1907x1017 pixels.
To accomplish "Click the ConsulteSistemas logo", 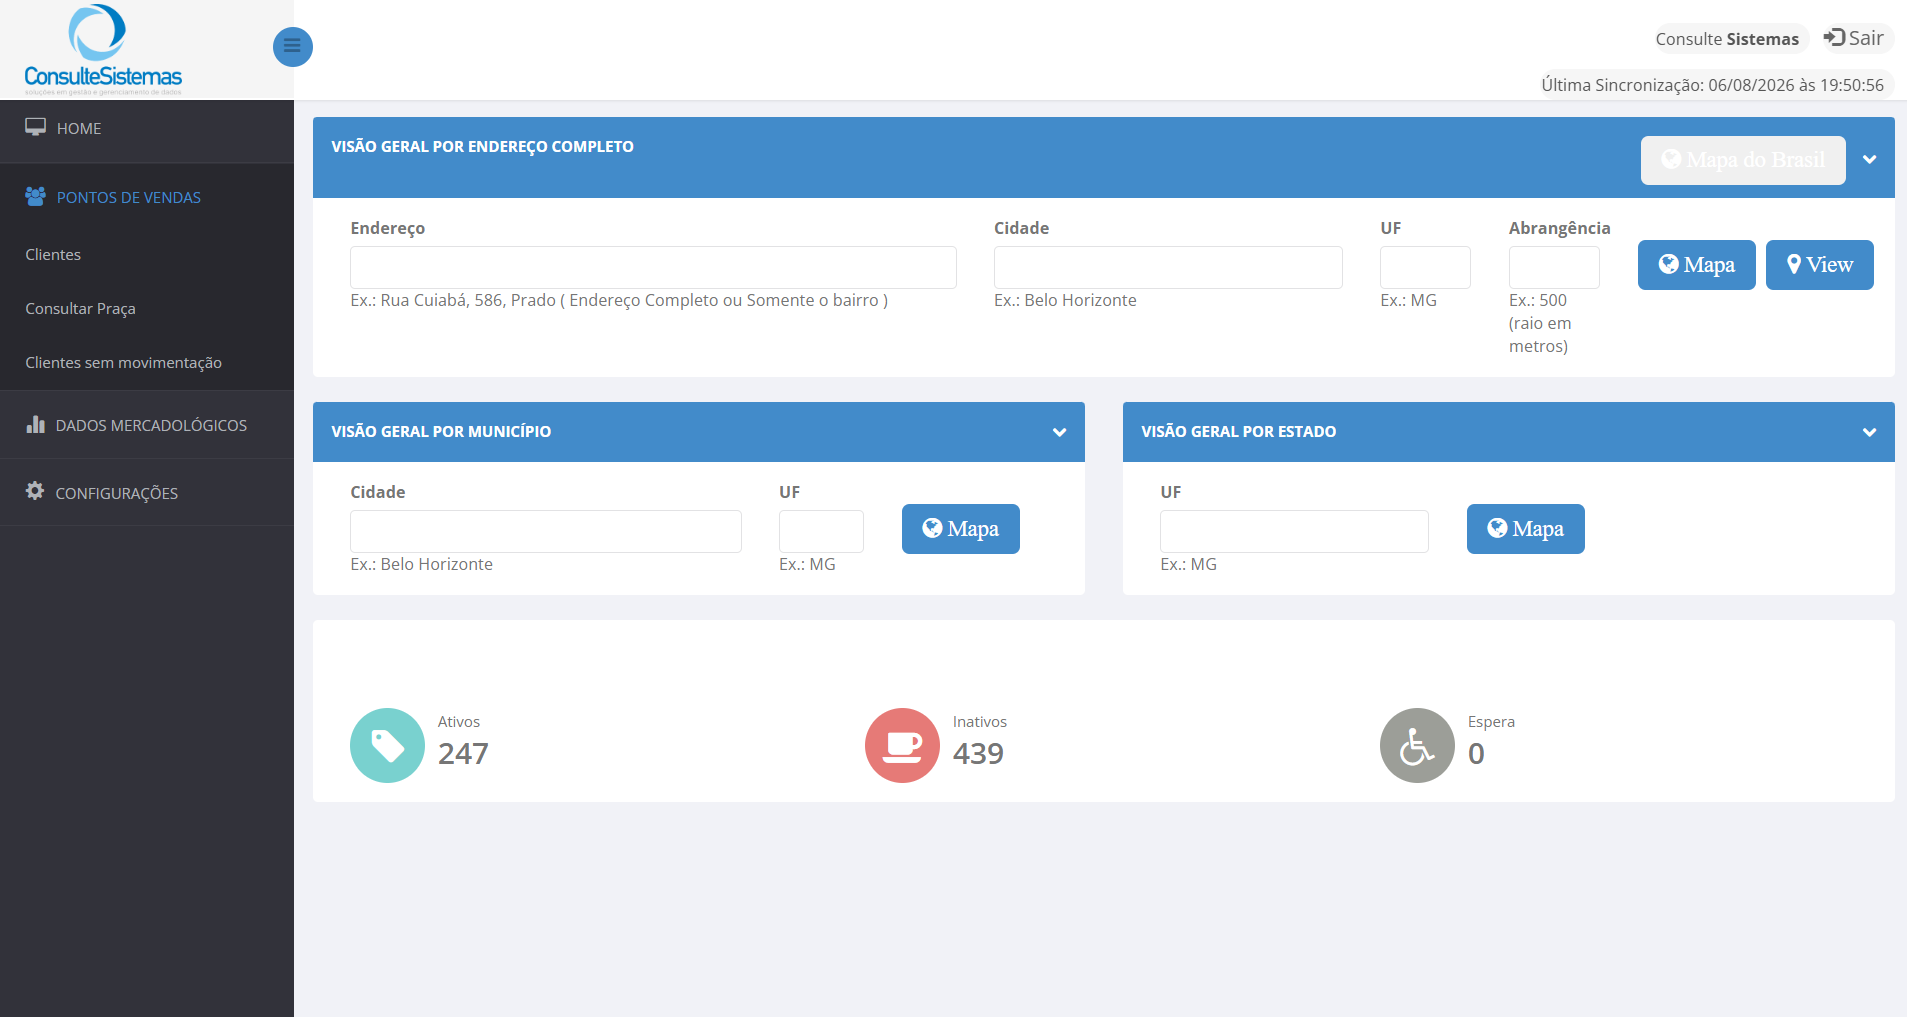I will point(103,49).
